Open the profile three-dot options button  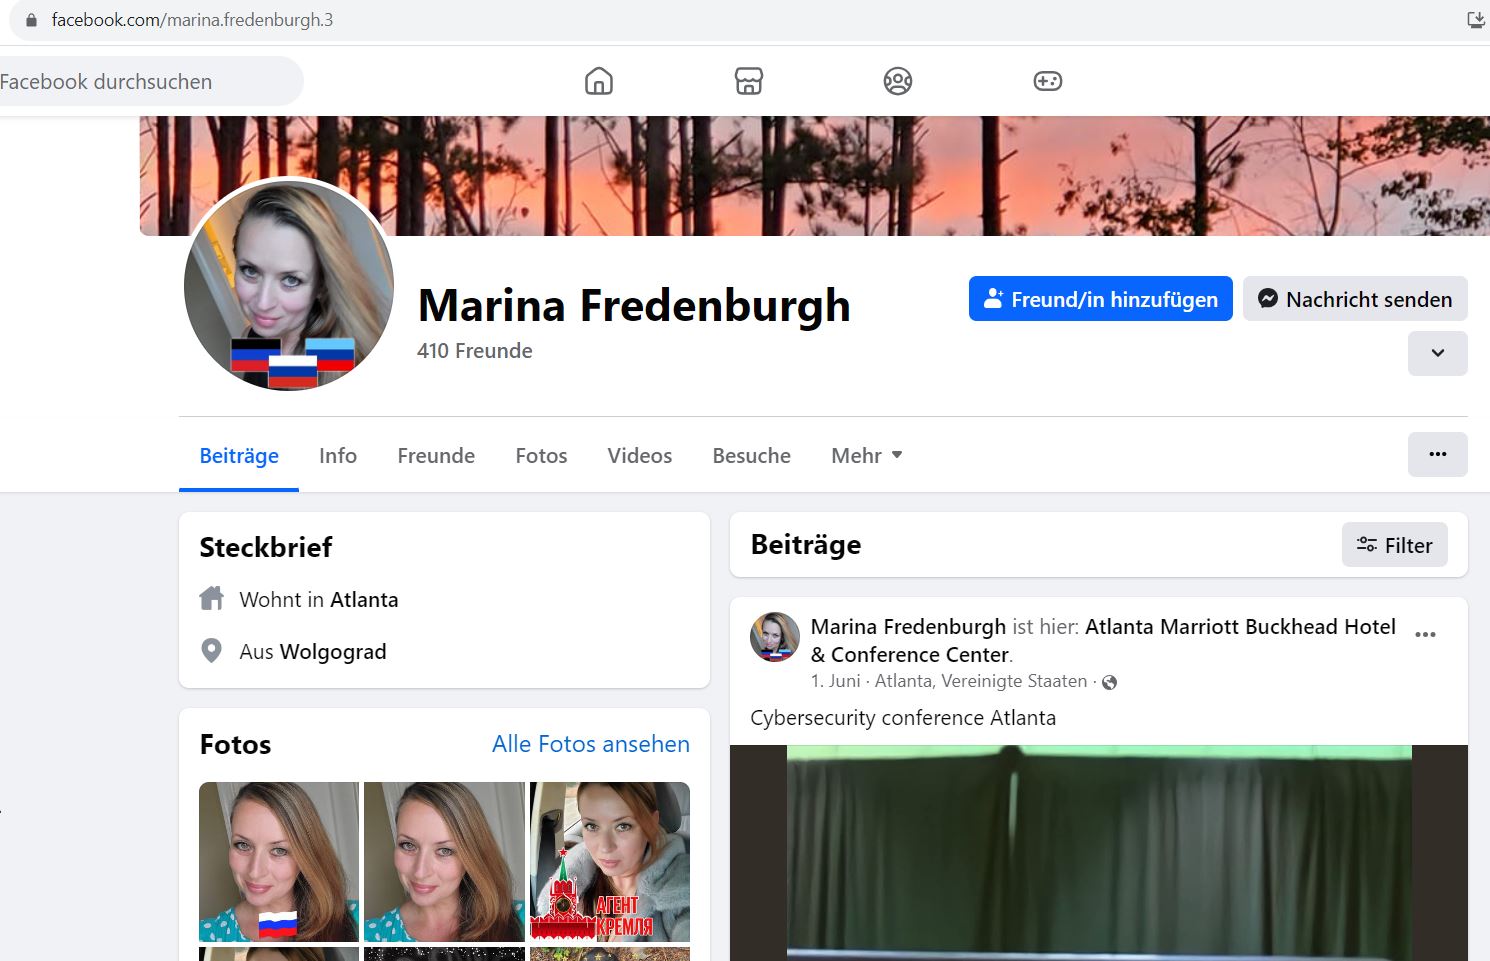pos(1437,454)
